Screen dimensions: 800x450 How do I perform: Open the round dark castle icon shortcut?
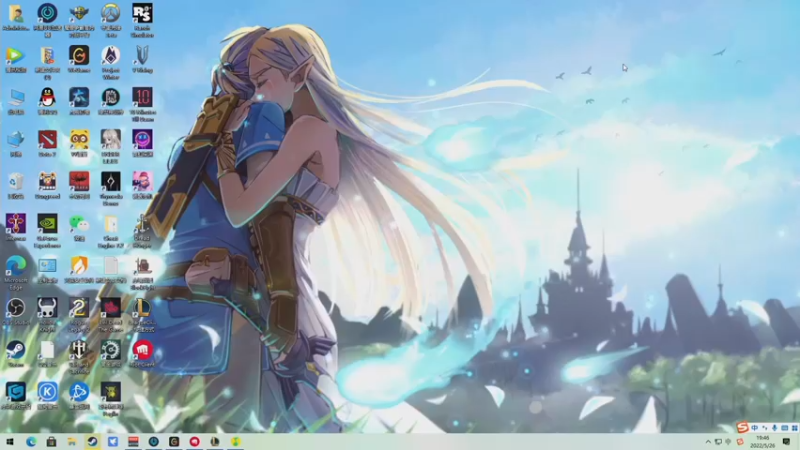pos(111,97)
